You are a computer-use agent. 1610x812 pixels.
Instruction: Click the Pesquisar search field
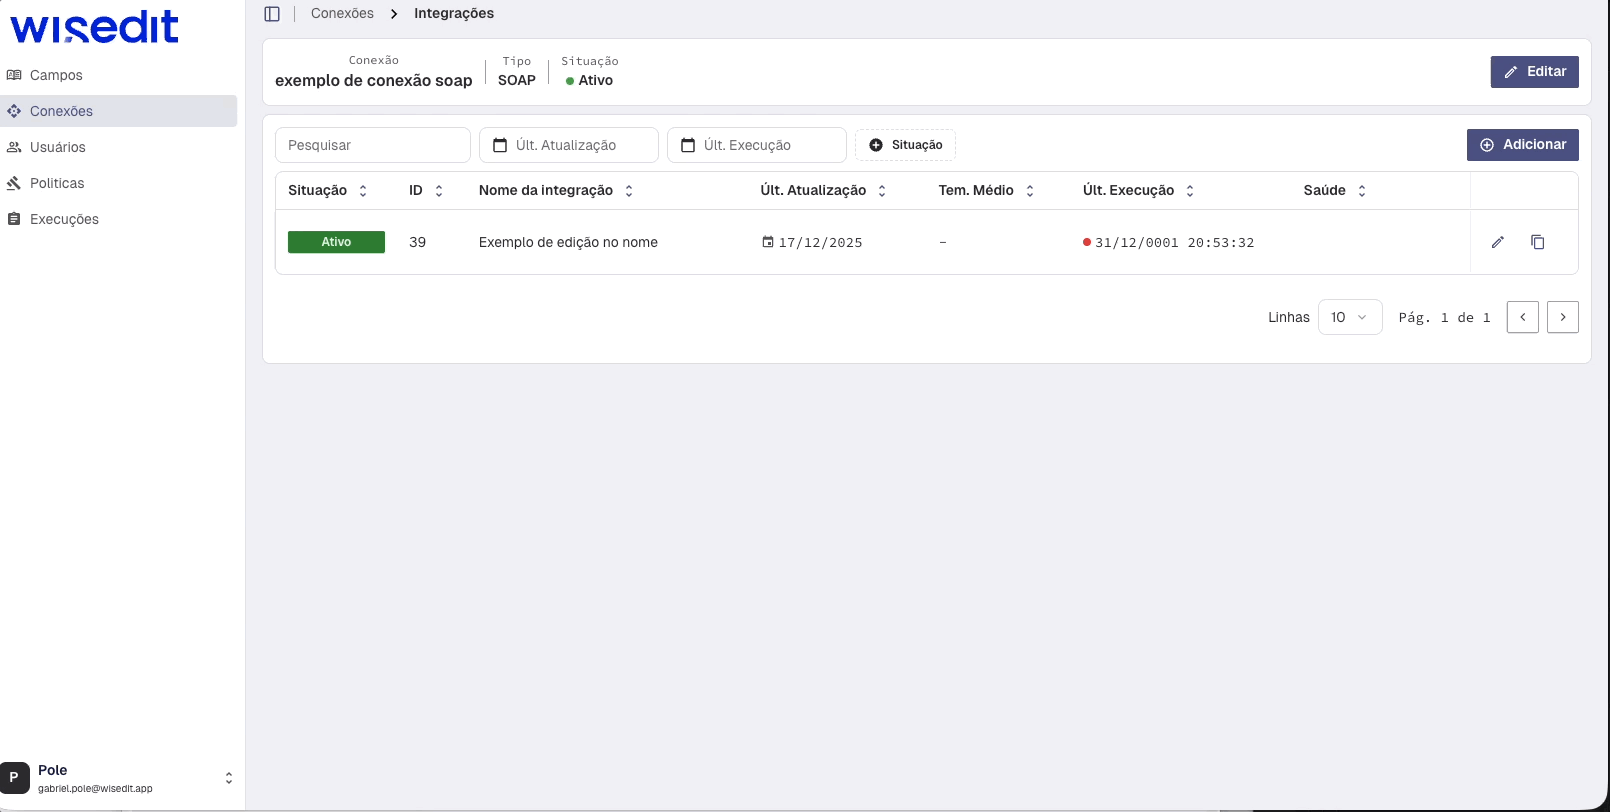(372, 145)
